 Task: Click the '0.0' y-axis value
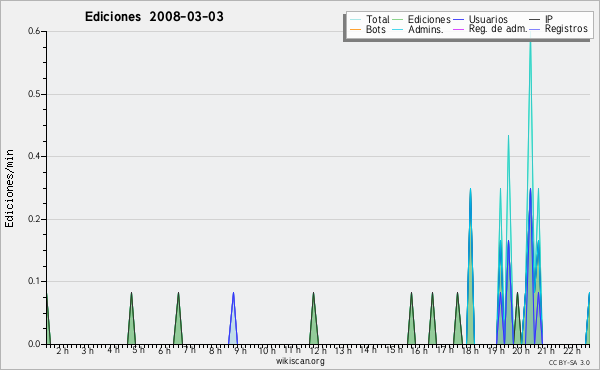click(x=34, y=344)
